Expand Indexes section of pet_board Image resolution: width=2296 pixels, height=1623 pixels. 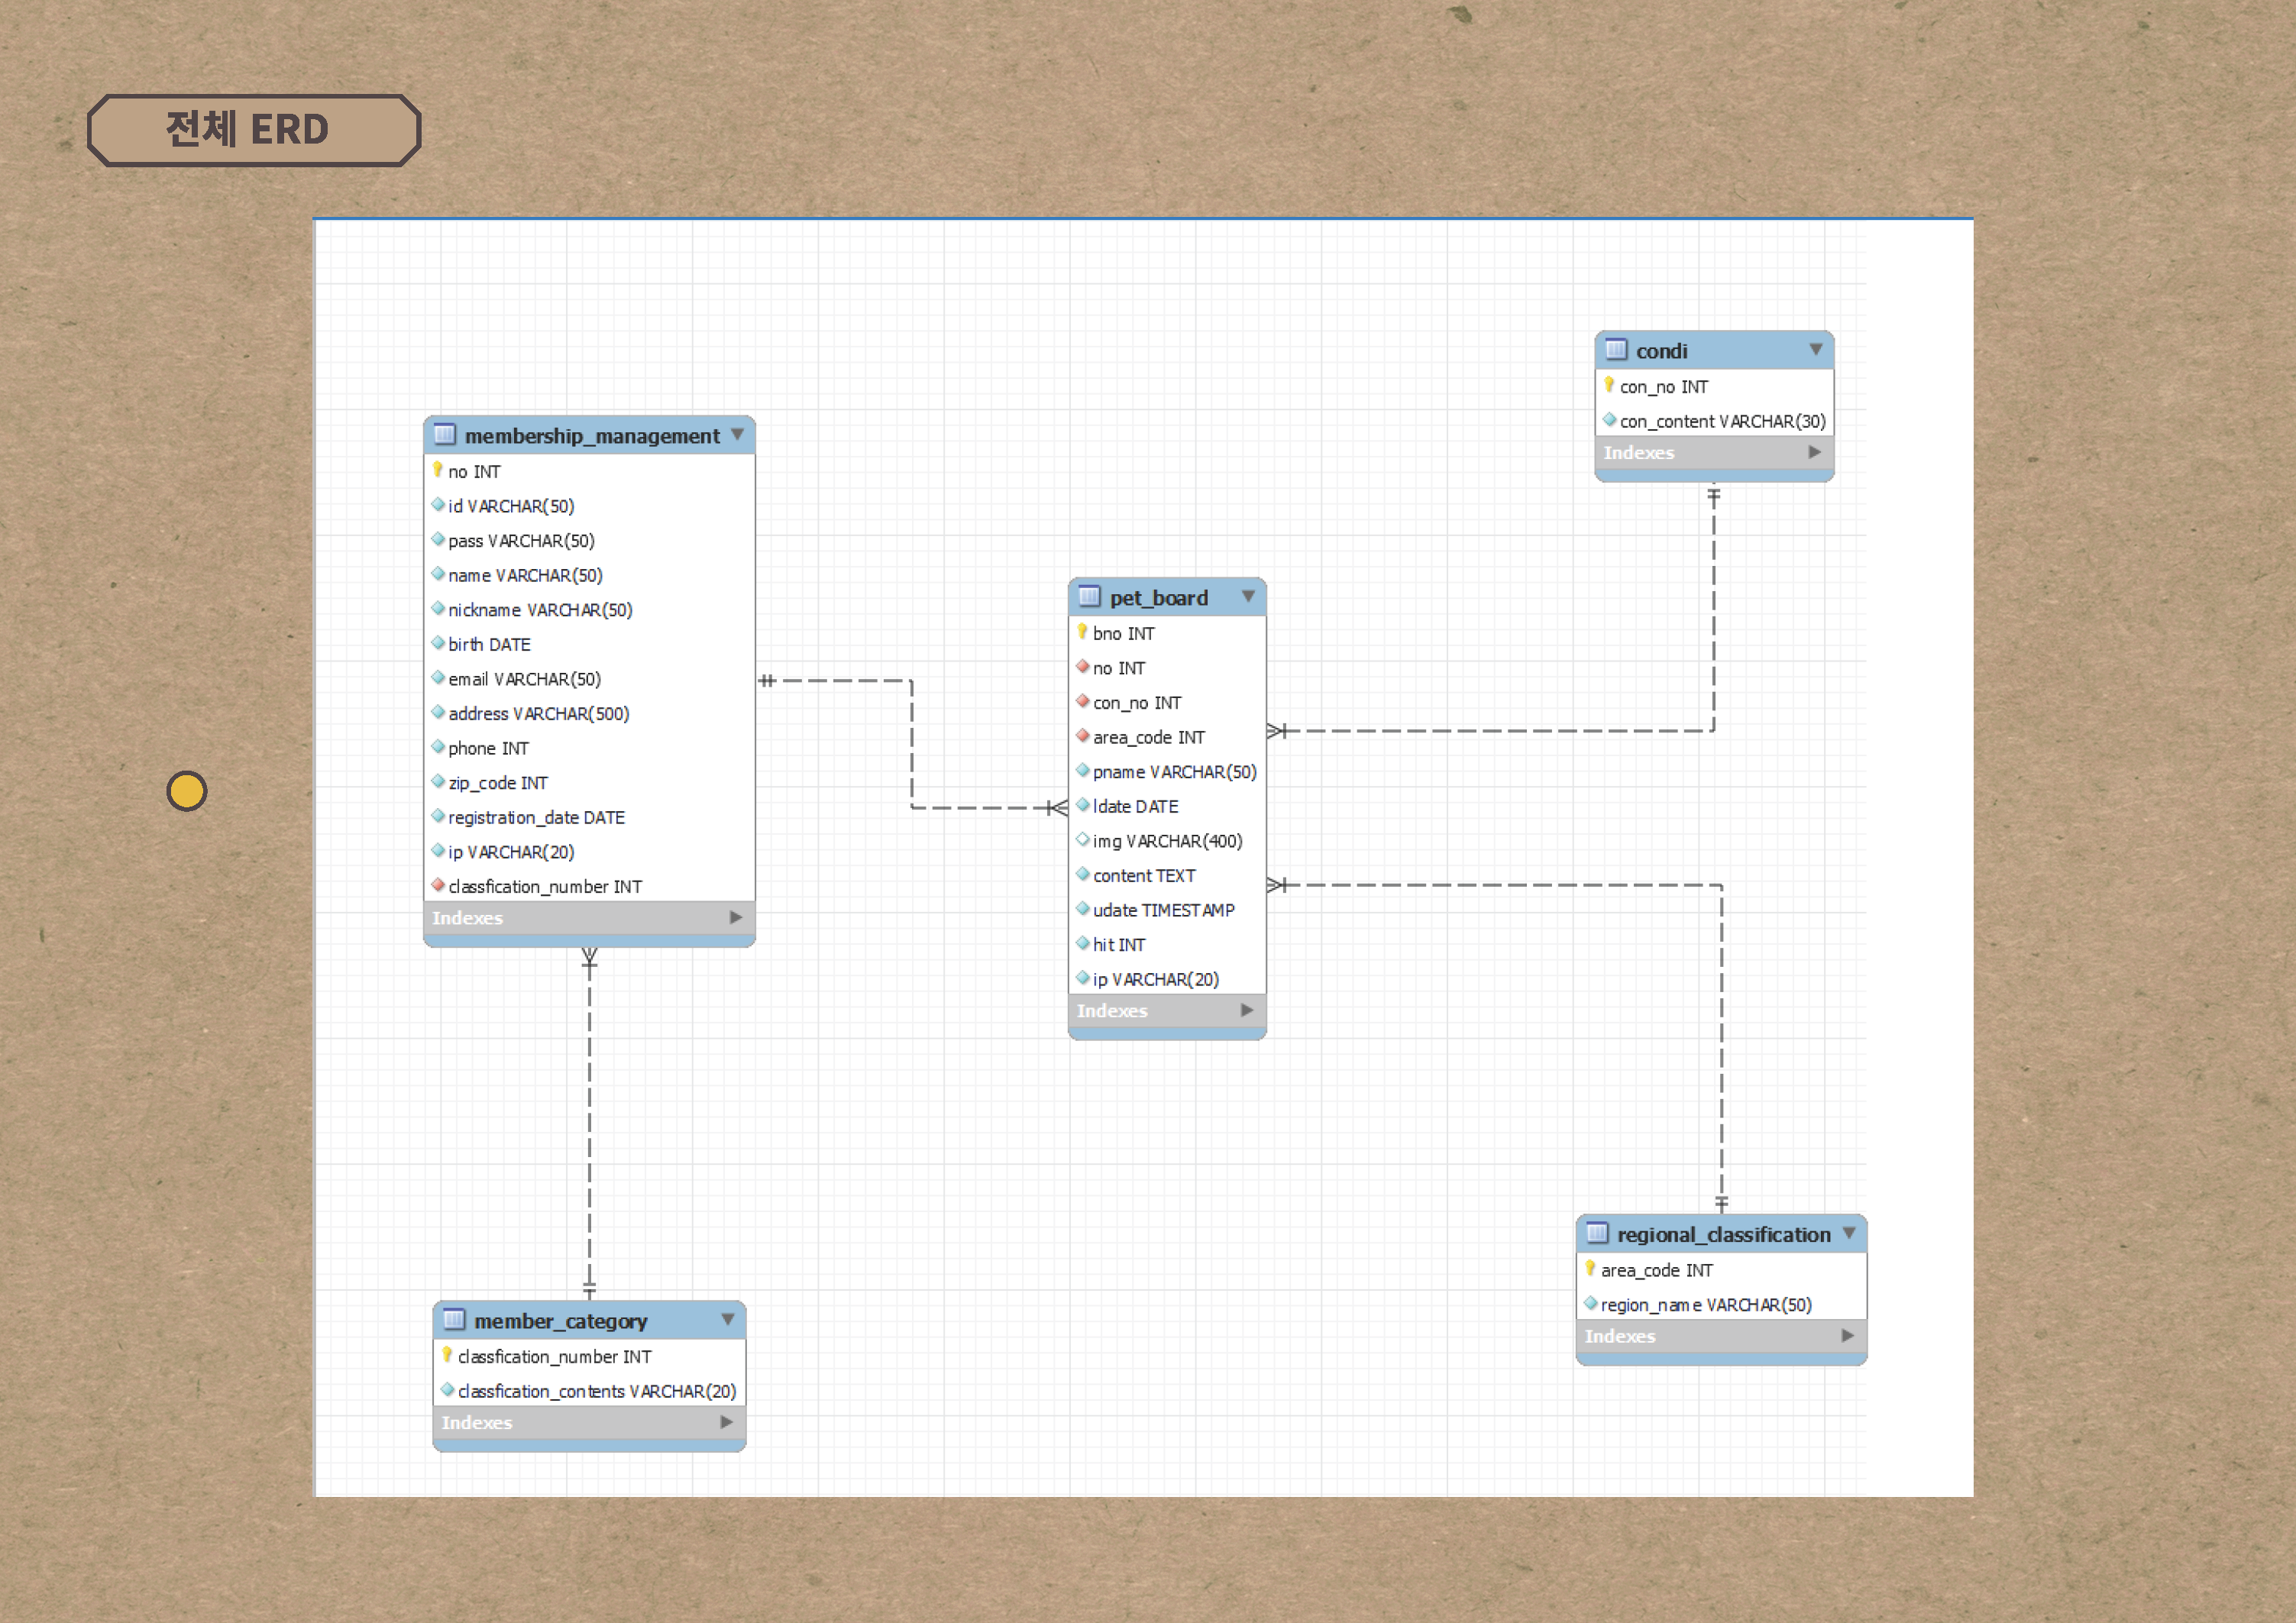(x=1246, y=1010)
